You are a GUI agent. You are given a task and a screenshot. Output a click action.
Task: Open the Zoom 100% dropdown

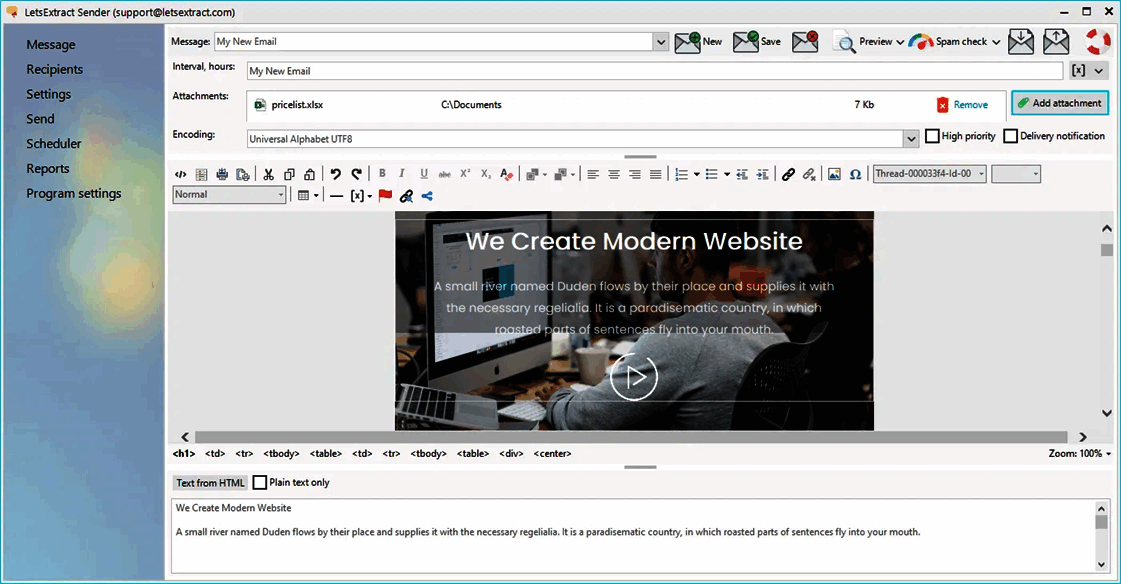point(1080,454)
